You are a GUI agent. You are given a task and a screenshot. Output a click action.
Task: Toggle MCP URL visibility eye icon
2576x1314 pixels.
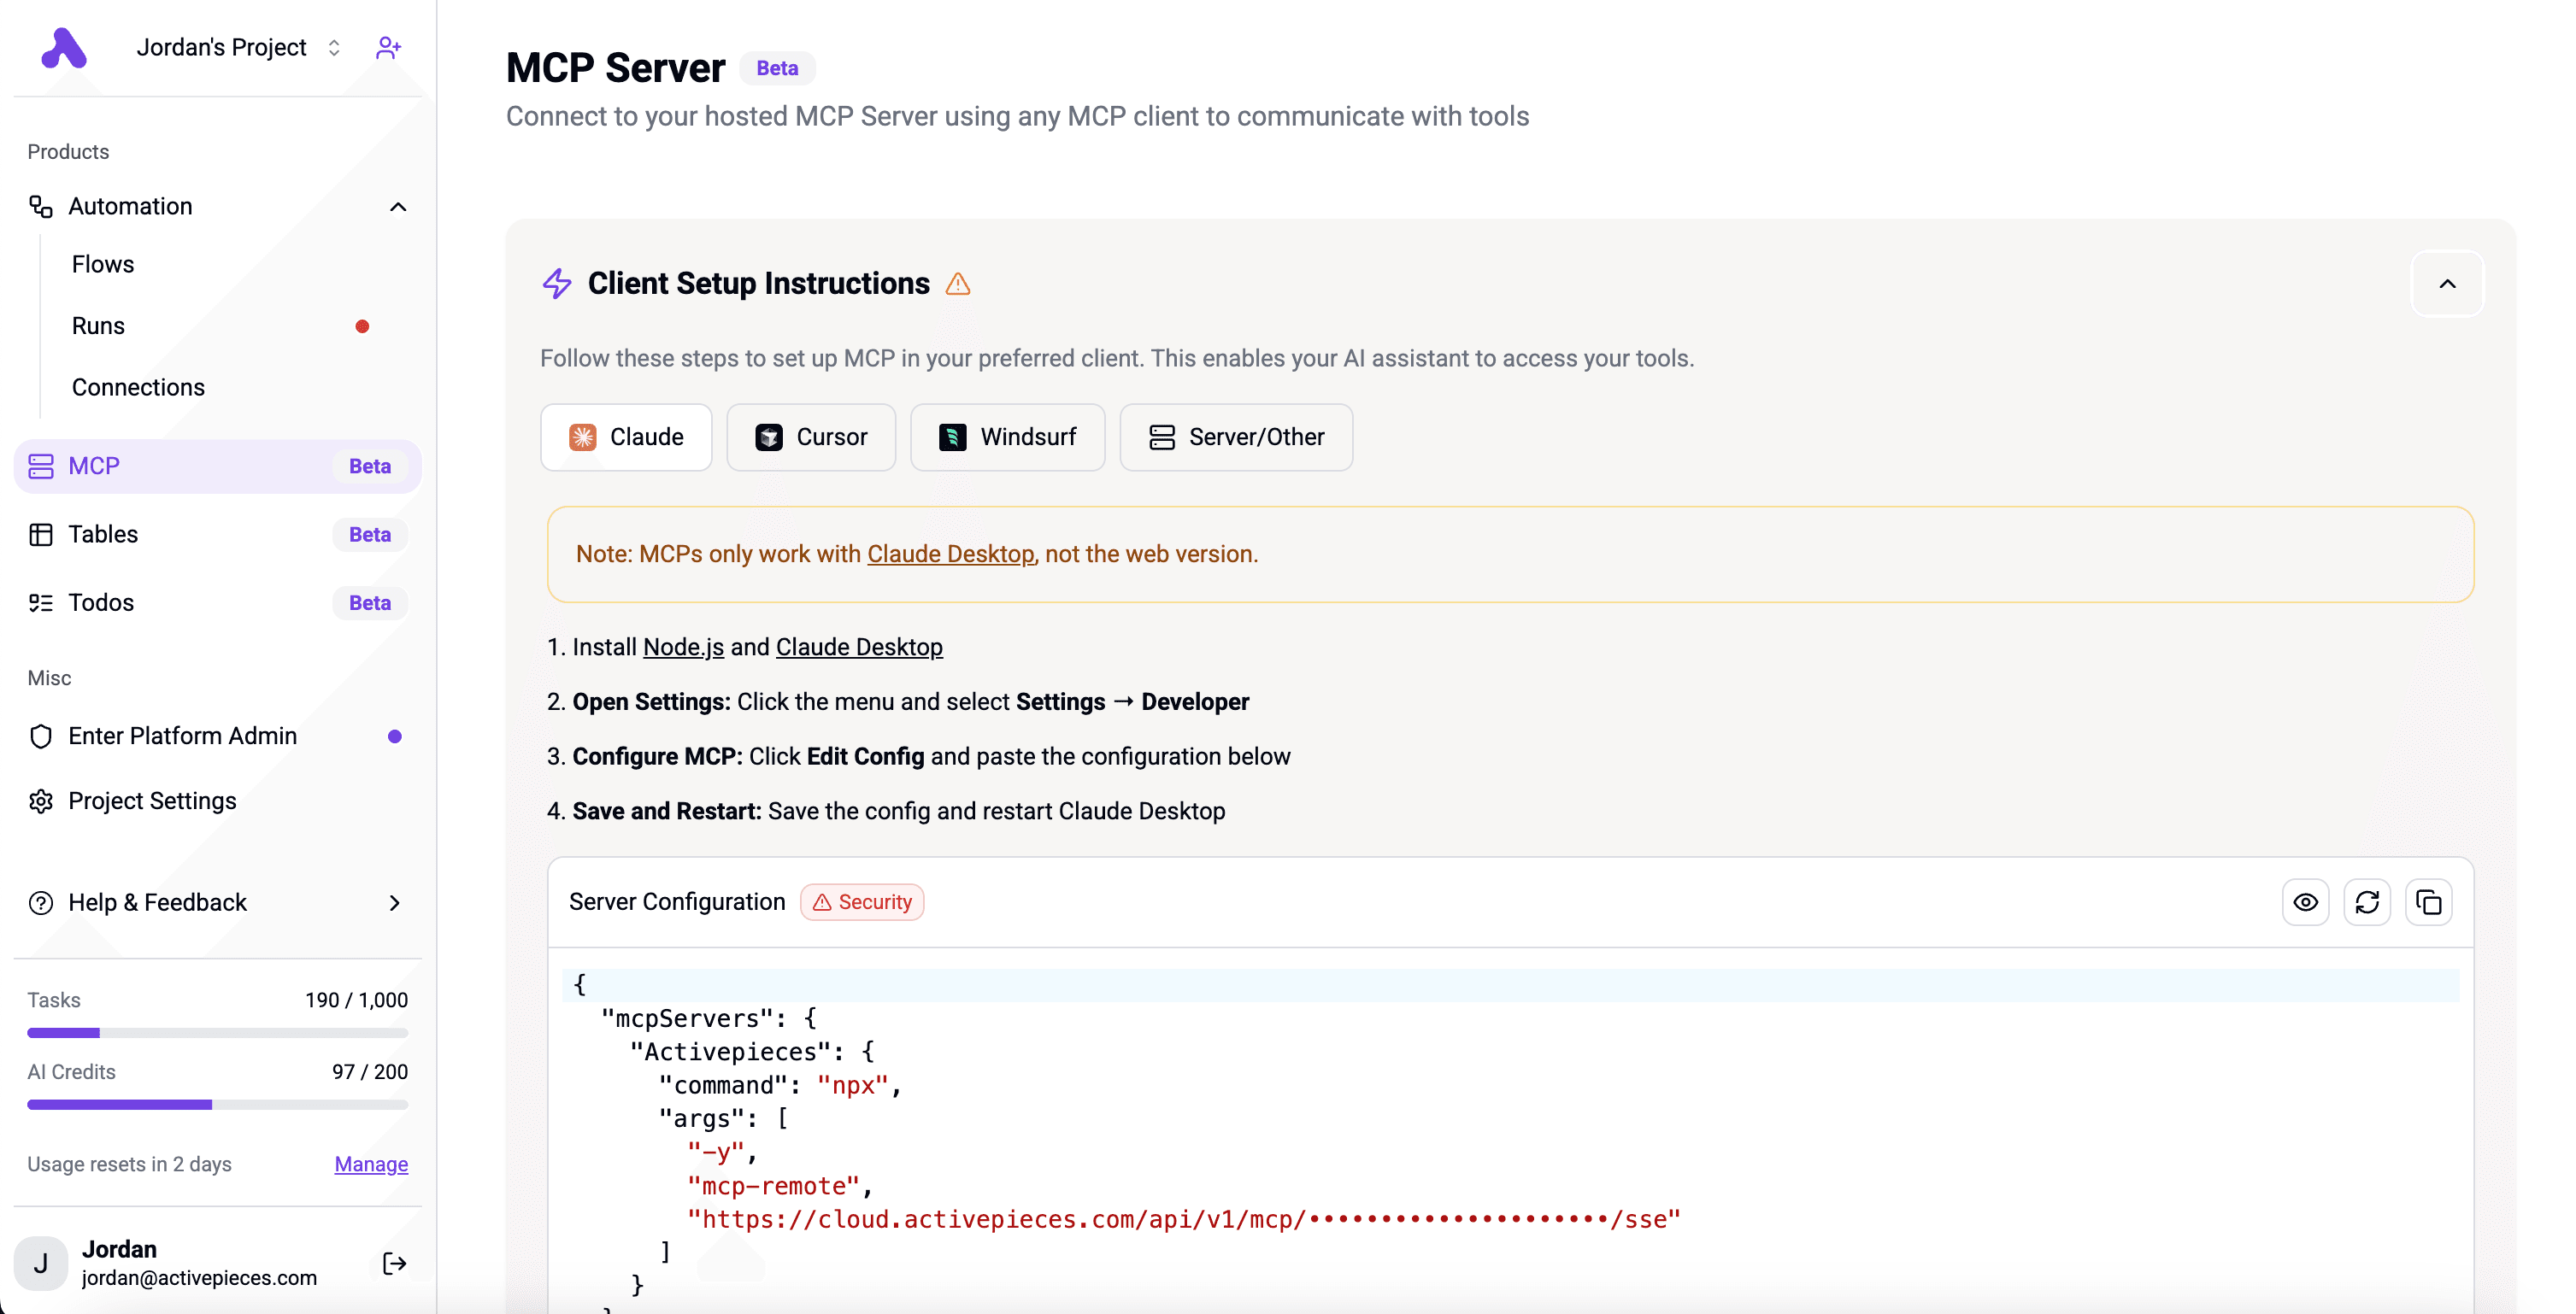point(2305,902)
